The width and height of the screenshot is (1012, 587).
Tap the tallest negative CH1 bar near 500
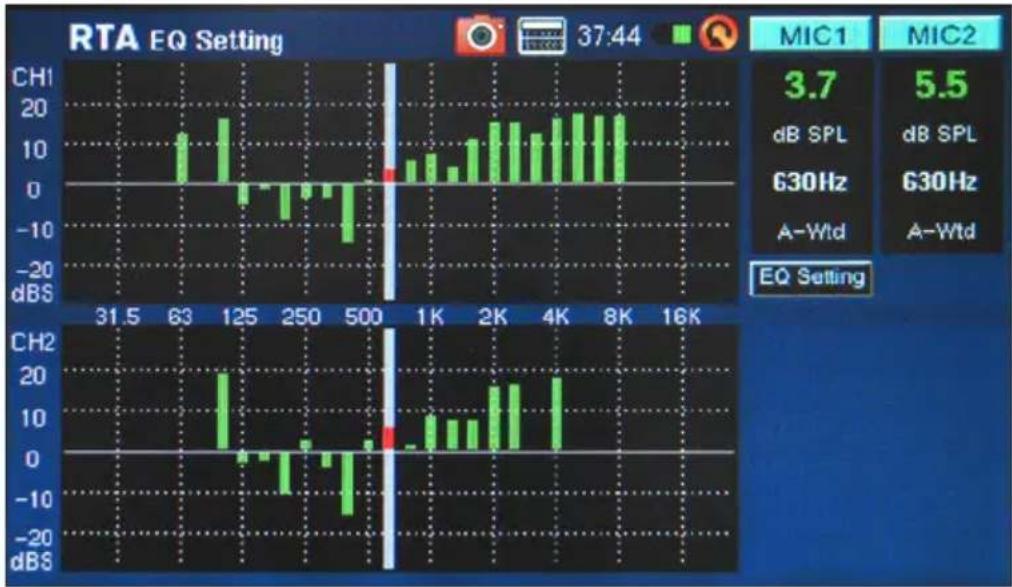[348, 213]
